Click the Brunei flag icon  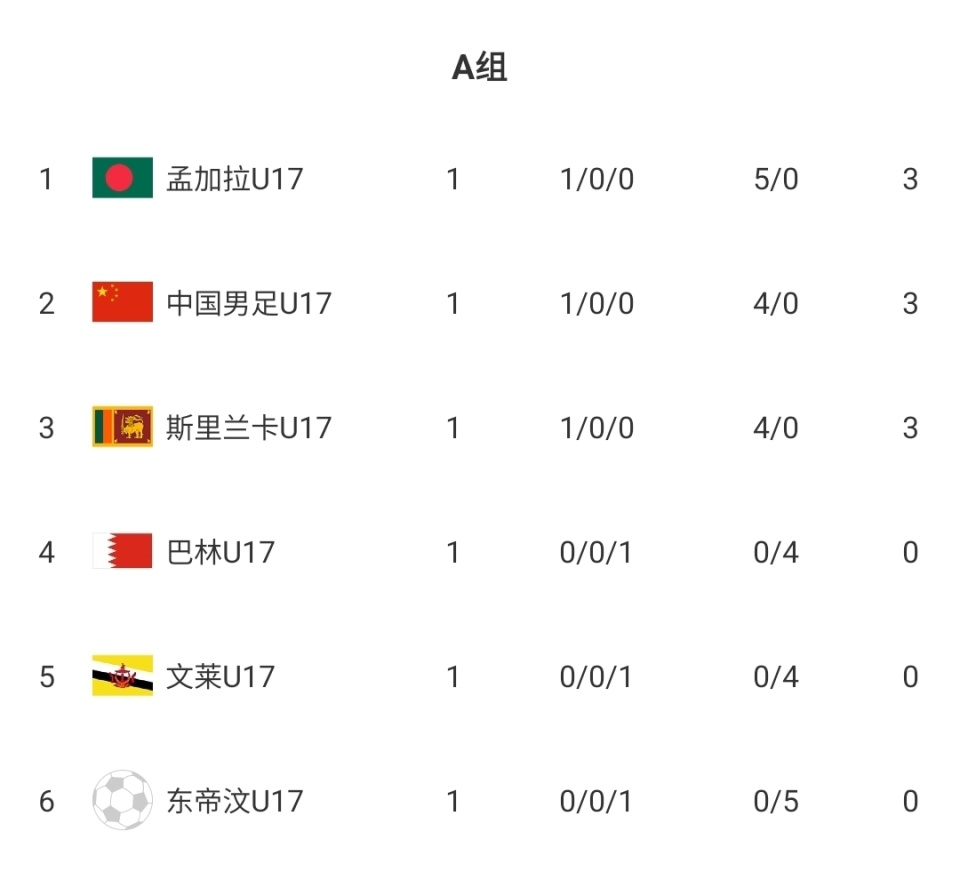point(122,676)
